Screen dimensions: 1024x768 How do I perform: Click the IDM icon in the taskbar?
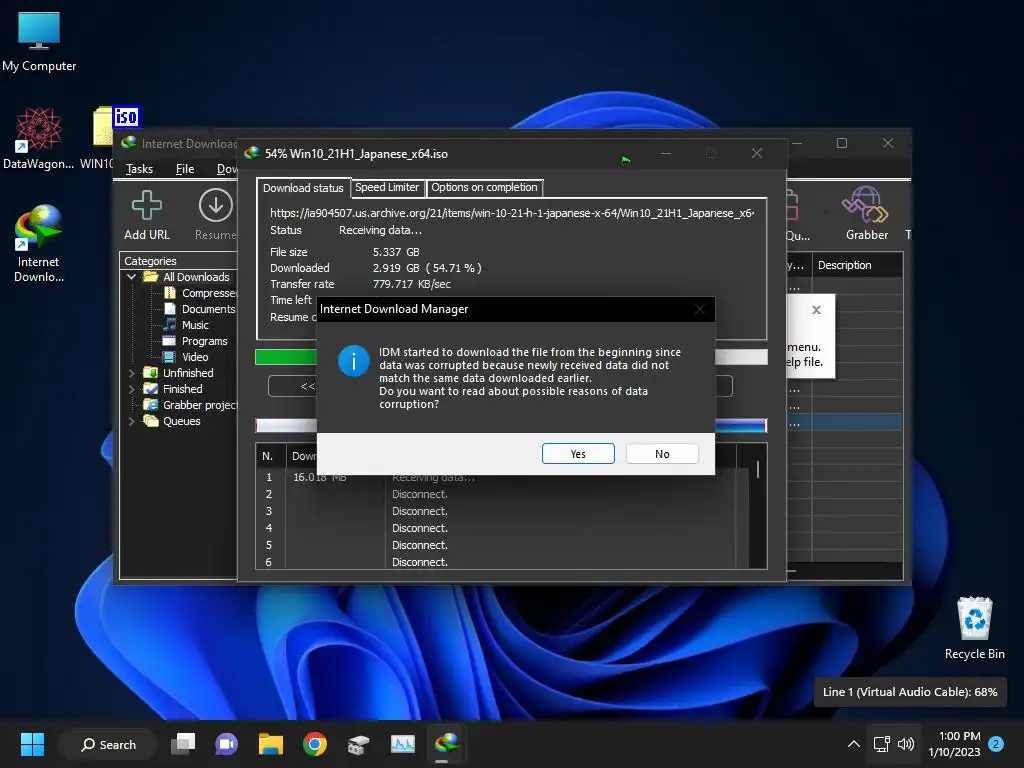pyautogui.click(x=446, y=744)
